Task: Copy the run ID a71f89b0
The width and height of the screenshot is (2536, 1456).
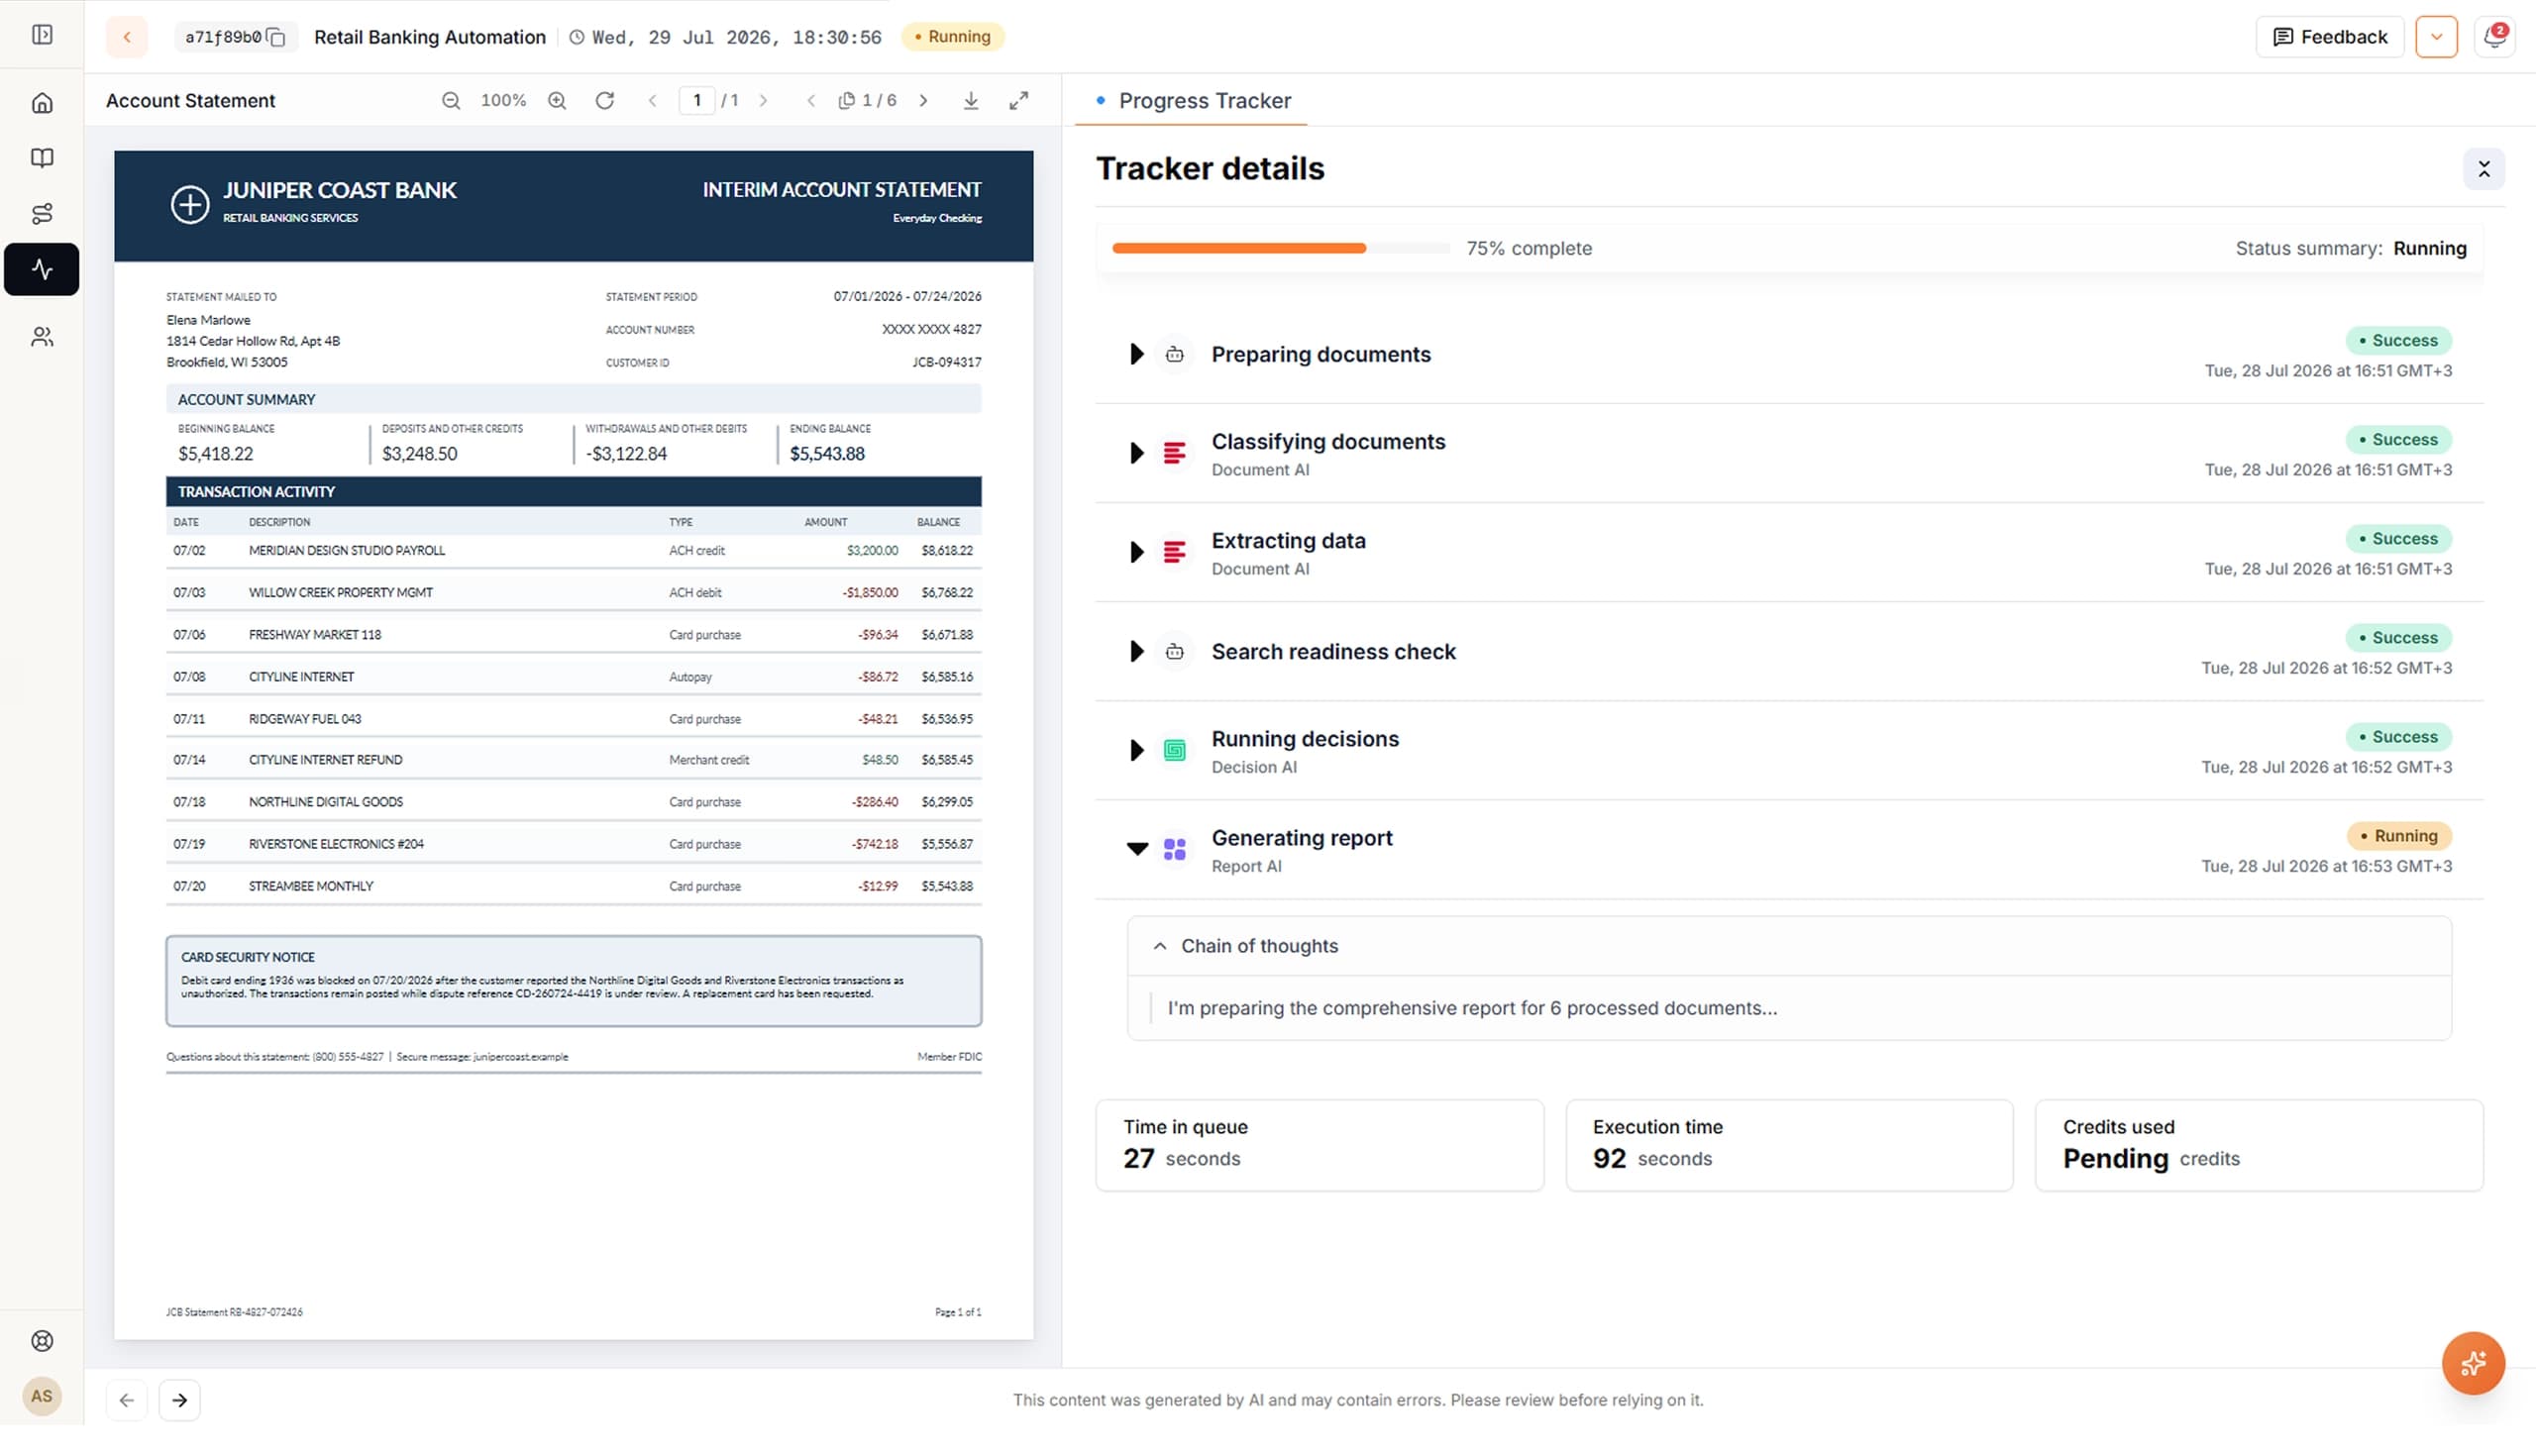Action: tap(277, 38)
